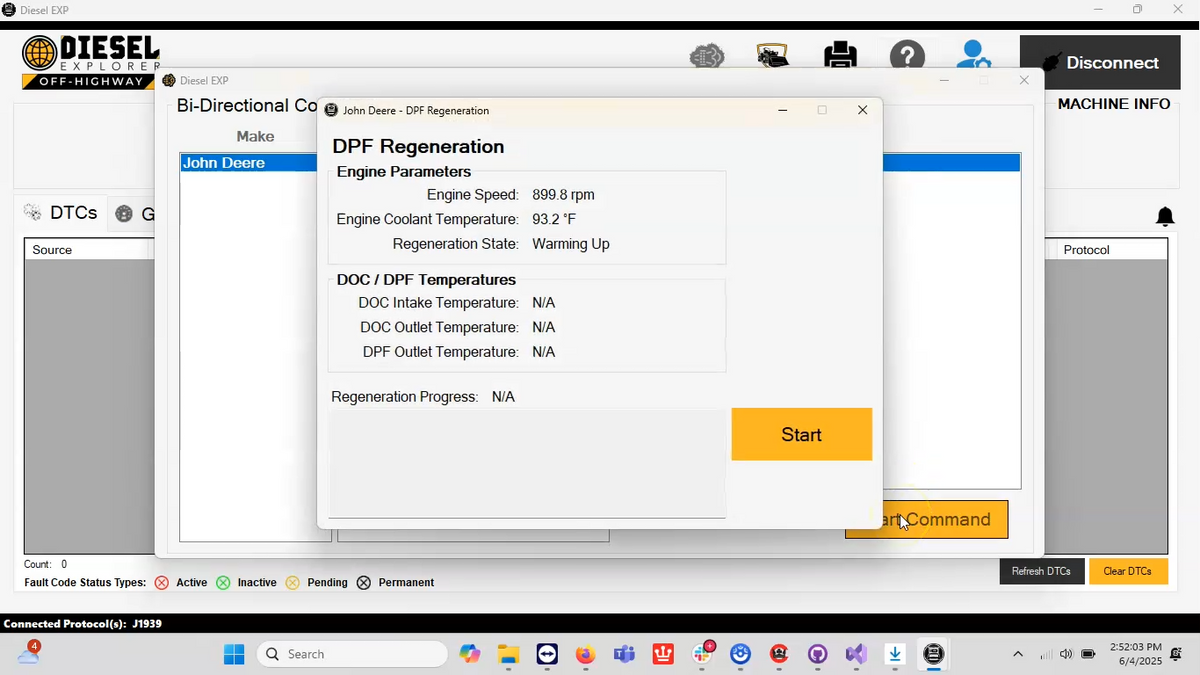
Task: Open Slack from the taskbar
Action: [x=703, y=654]
